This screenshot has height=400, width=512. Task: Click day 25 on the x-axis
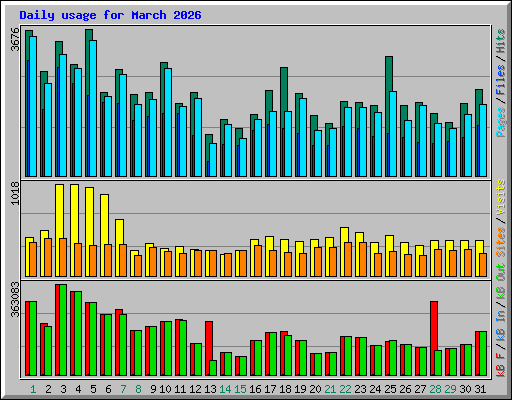(x=390, y=389)
